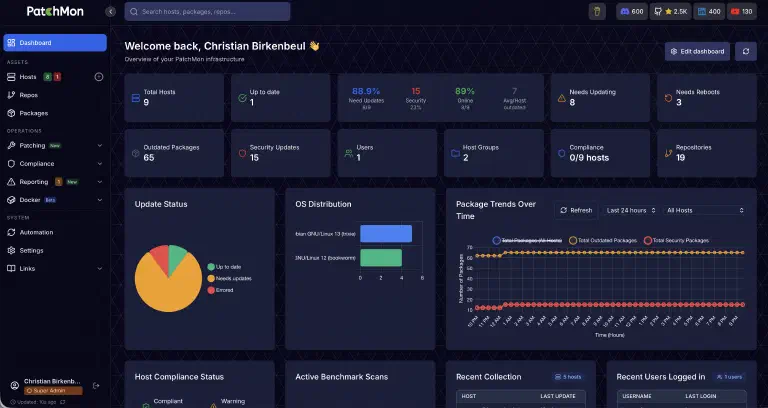The height and width of the screenshot is (408, 768).
Task: Toggle the Total Packages legend item
Action: (x=527, y=240)
